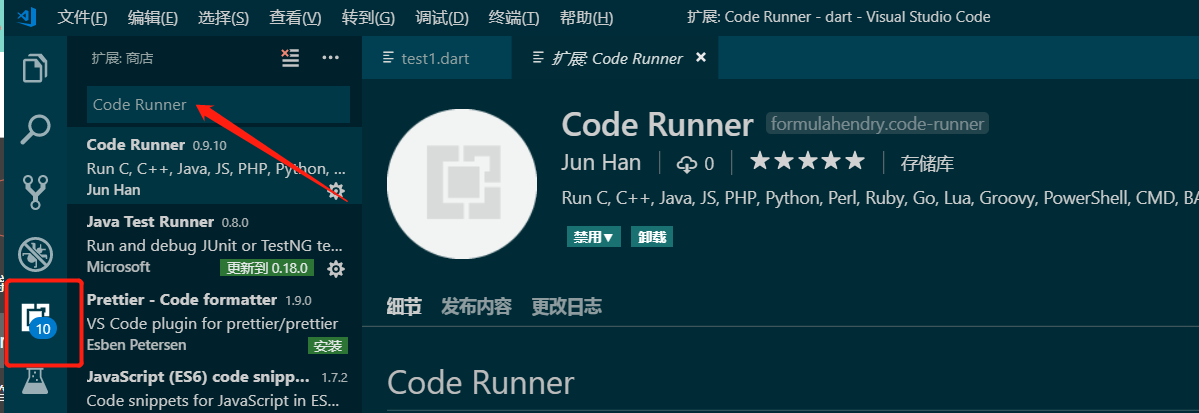Open Java Test Runner gear settings
This screenshot has height=413, width=1199.
[x=336, y=268]
